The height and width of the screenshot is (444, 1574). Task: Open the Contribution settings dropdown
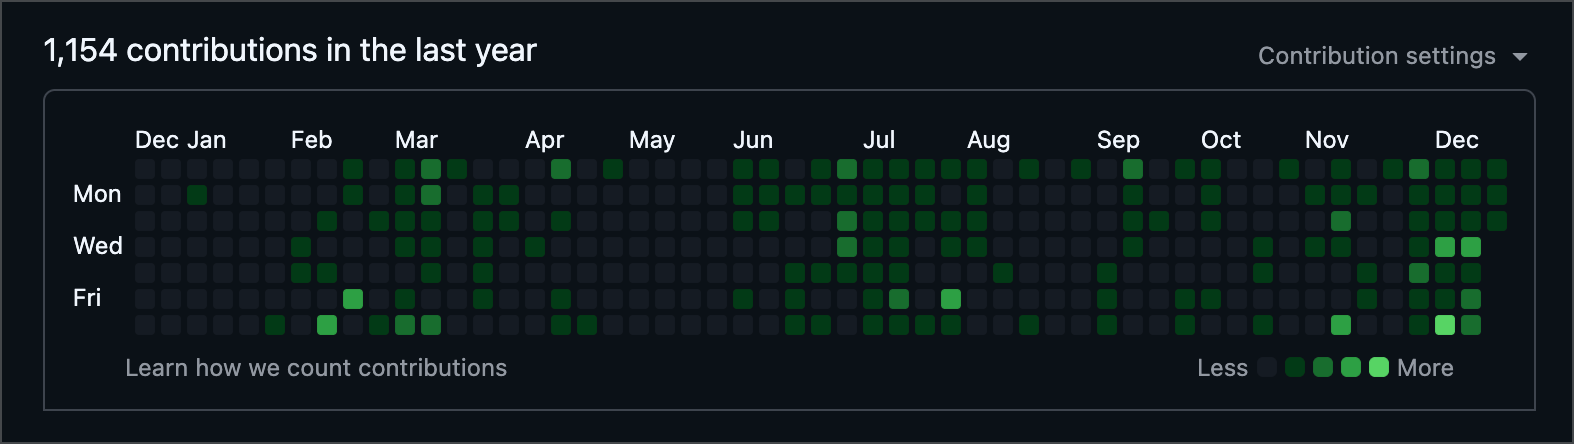(1392, 56)
